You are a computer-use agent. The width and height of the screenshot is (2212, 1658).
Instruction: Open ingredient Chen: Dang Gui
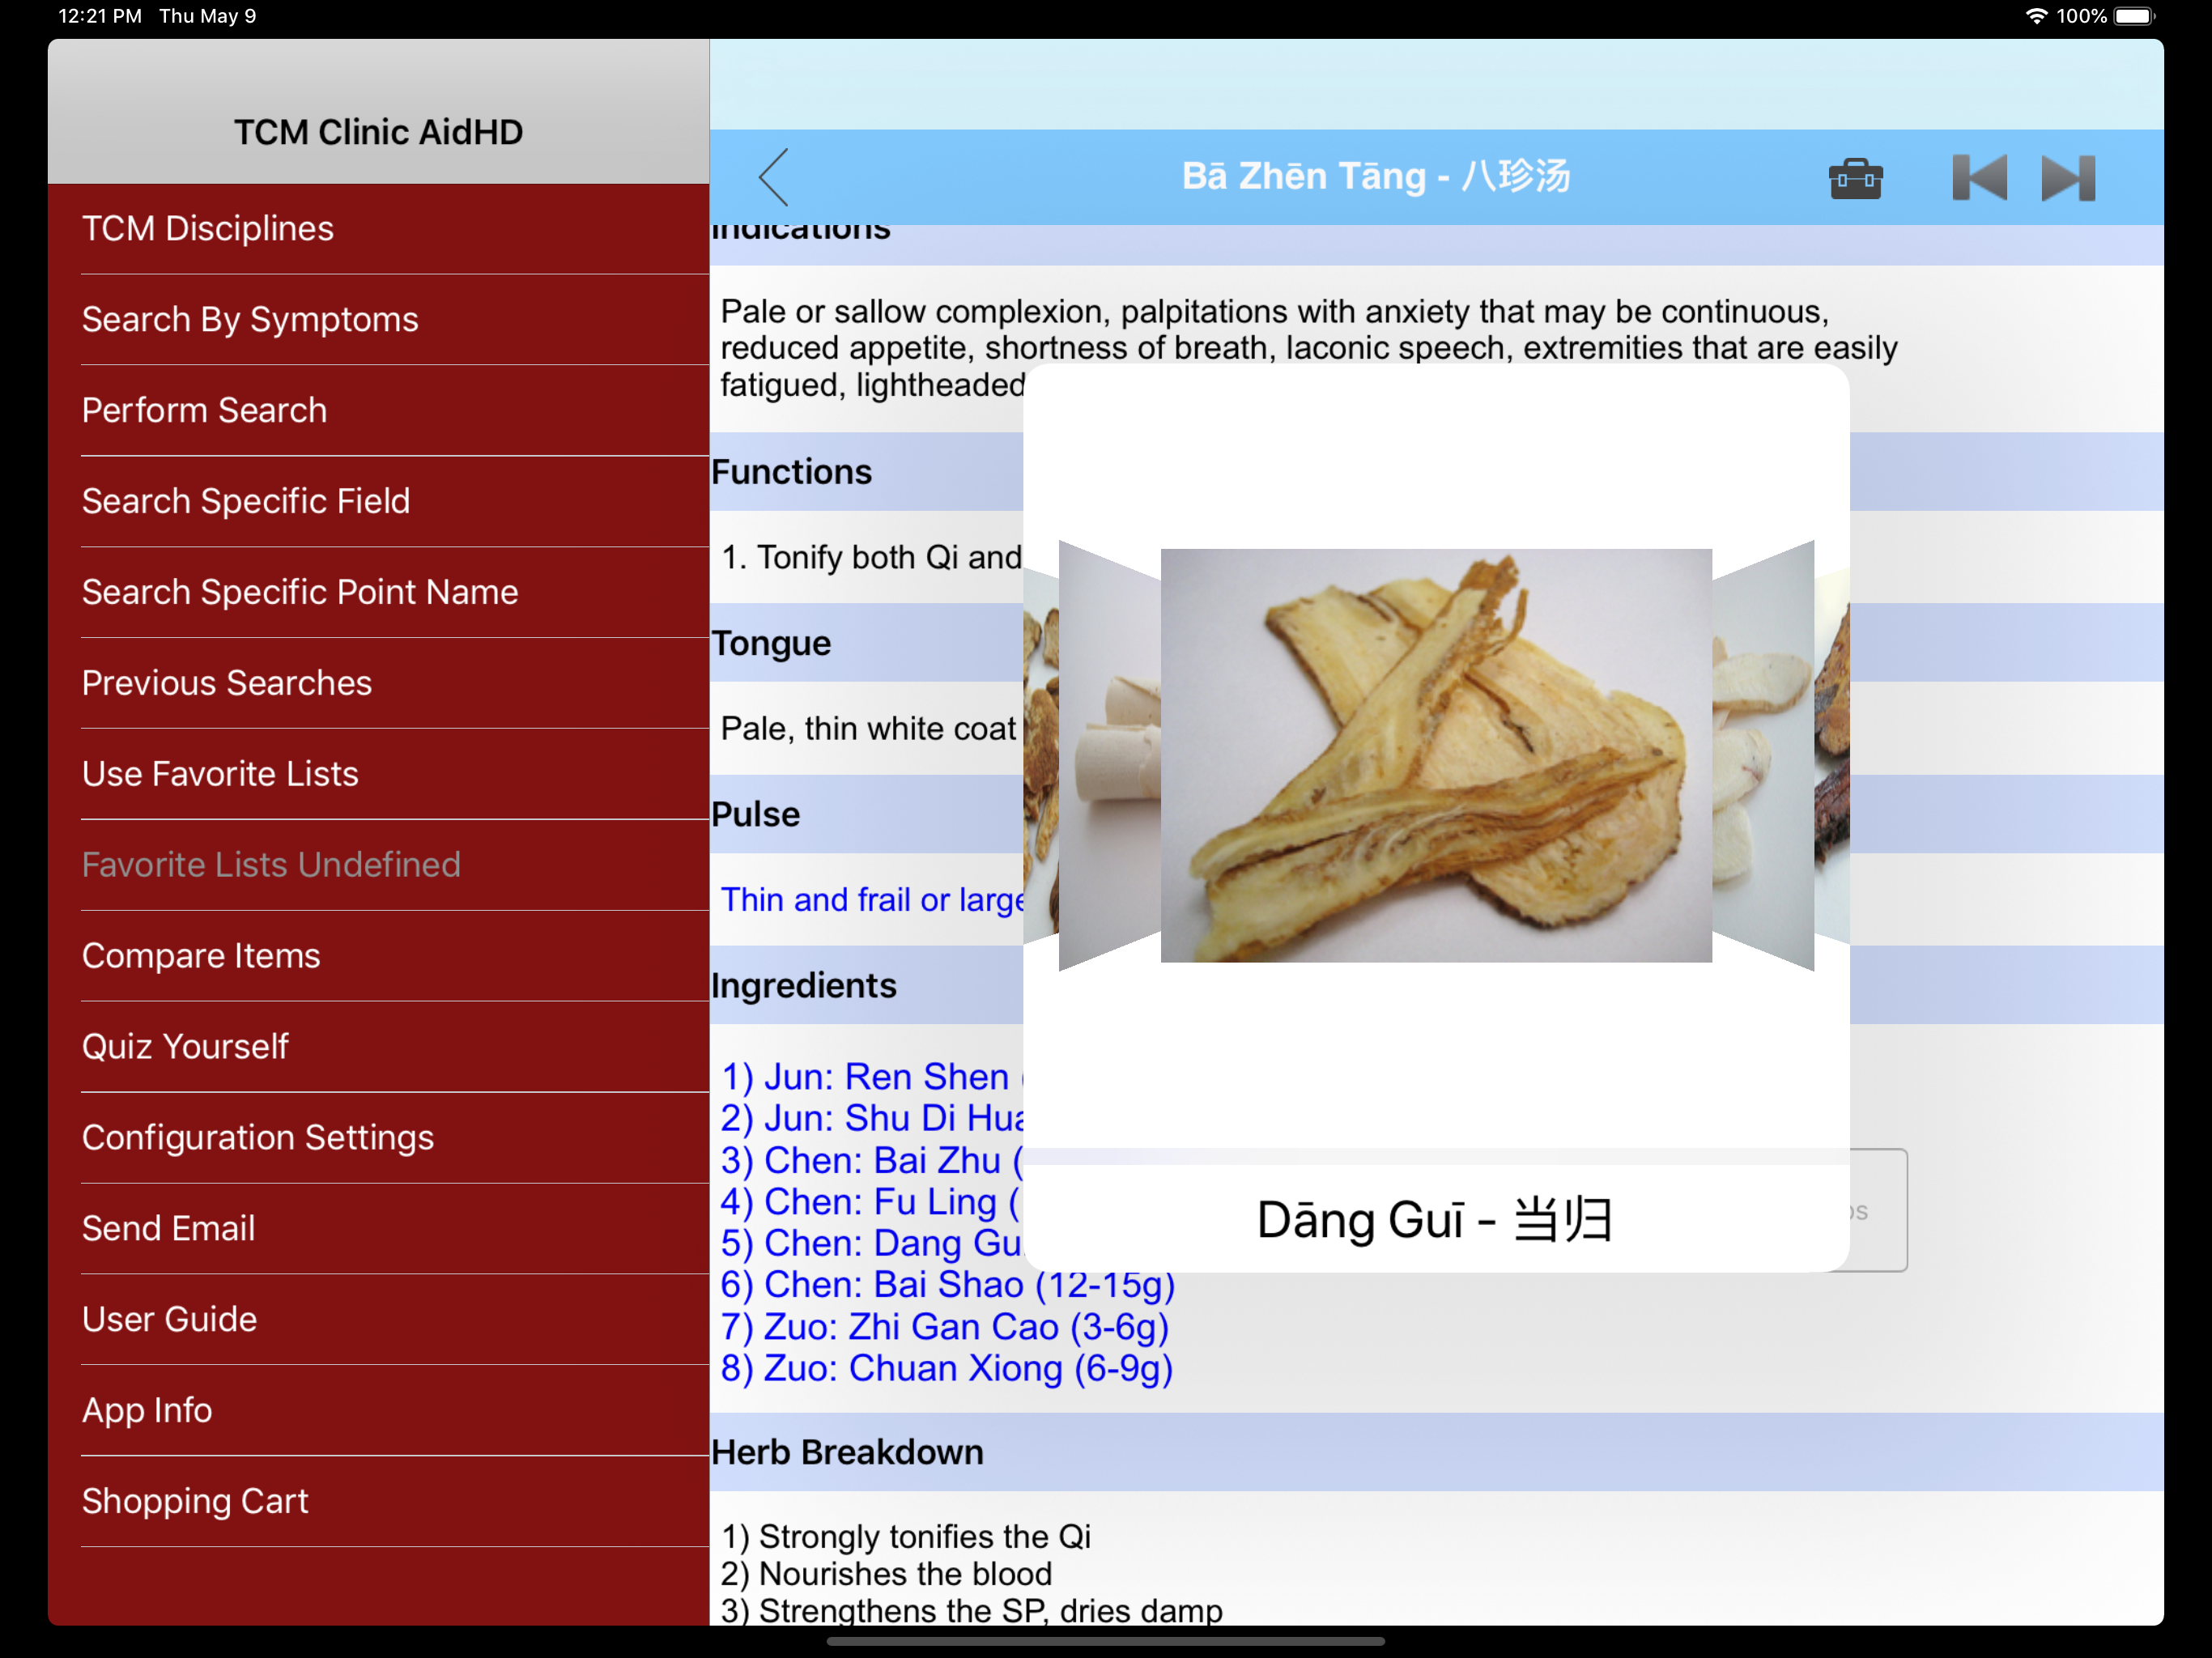872,1244
